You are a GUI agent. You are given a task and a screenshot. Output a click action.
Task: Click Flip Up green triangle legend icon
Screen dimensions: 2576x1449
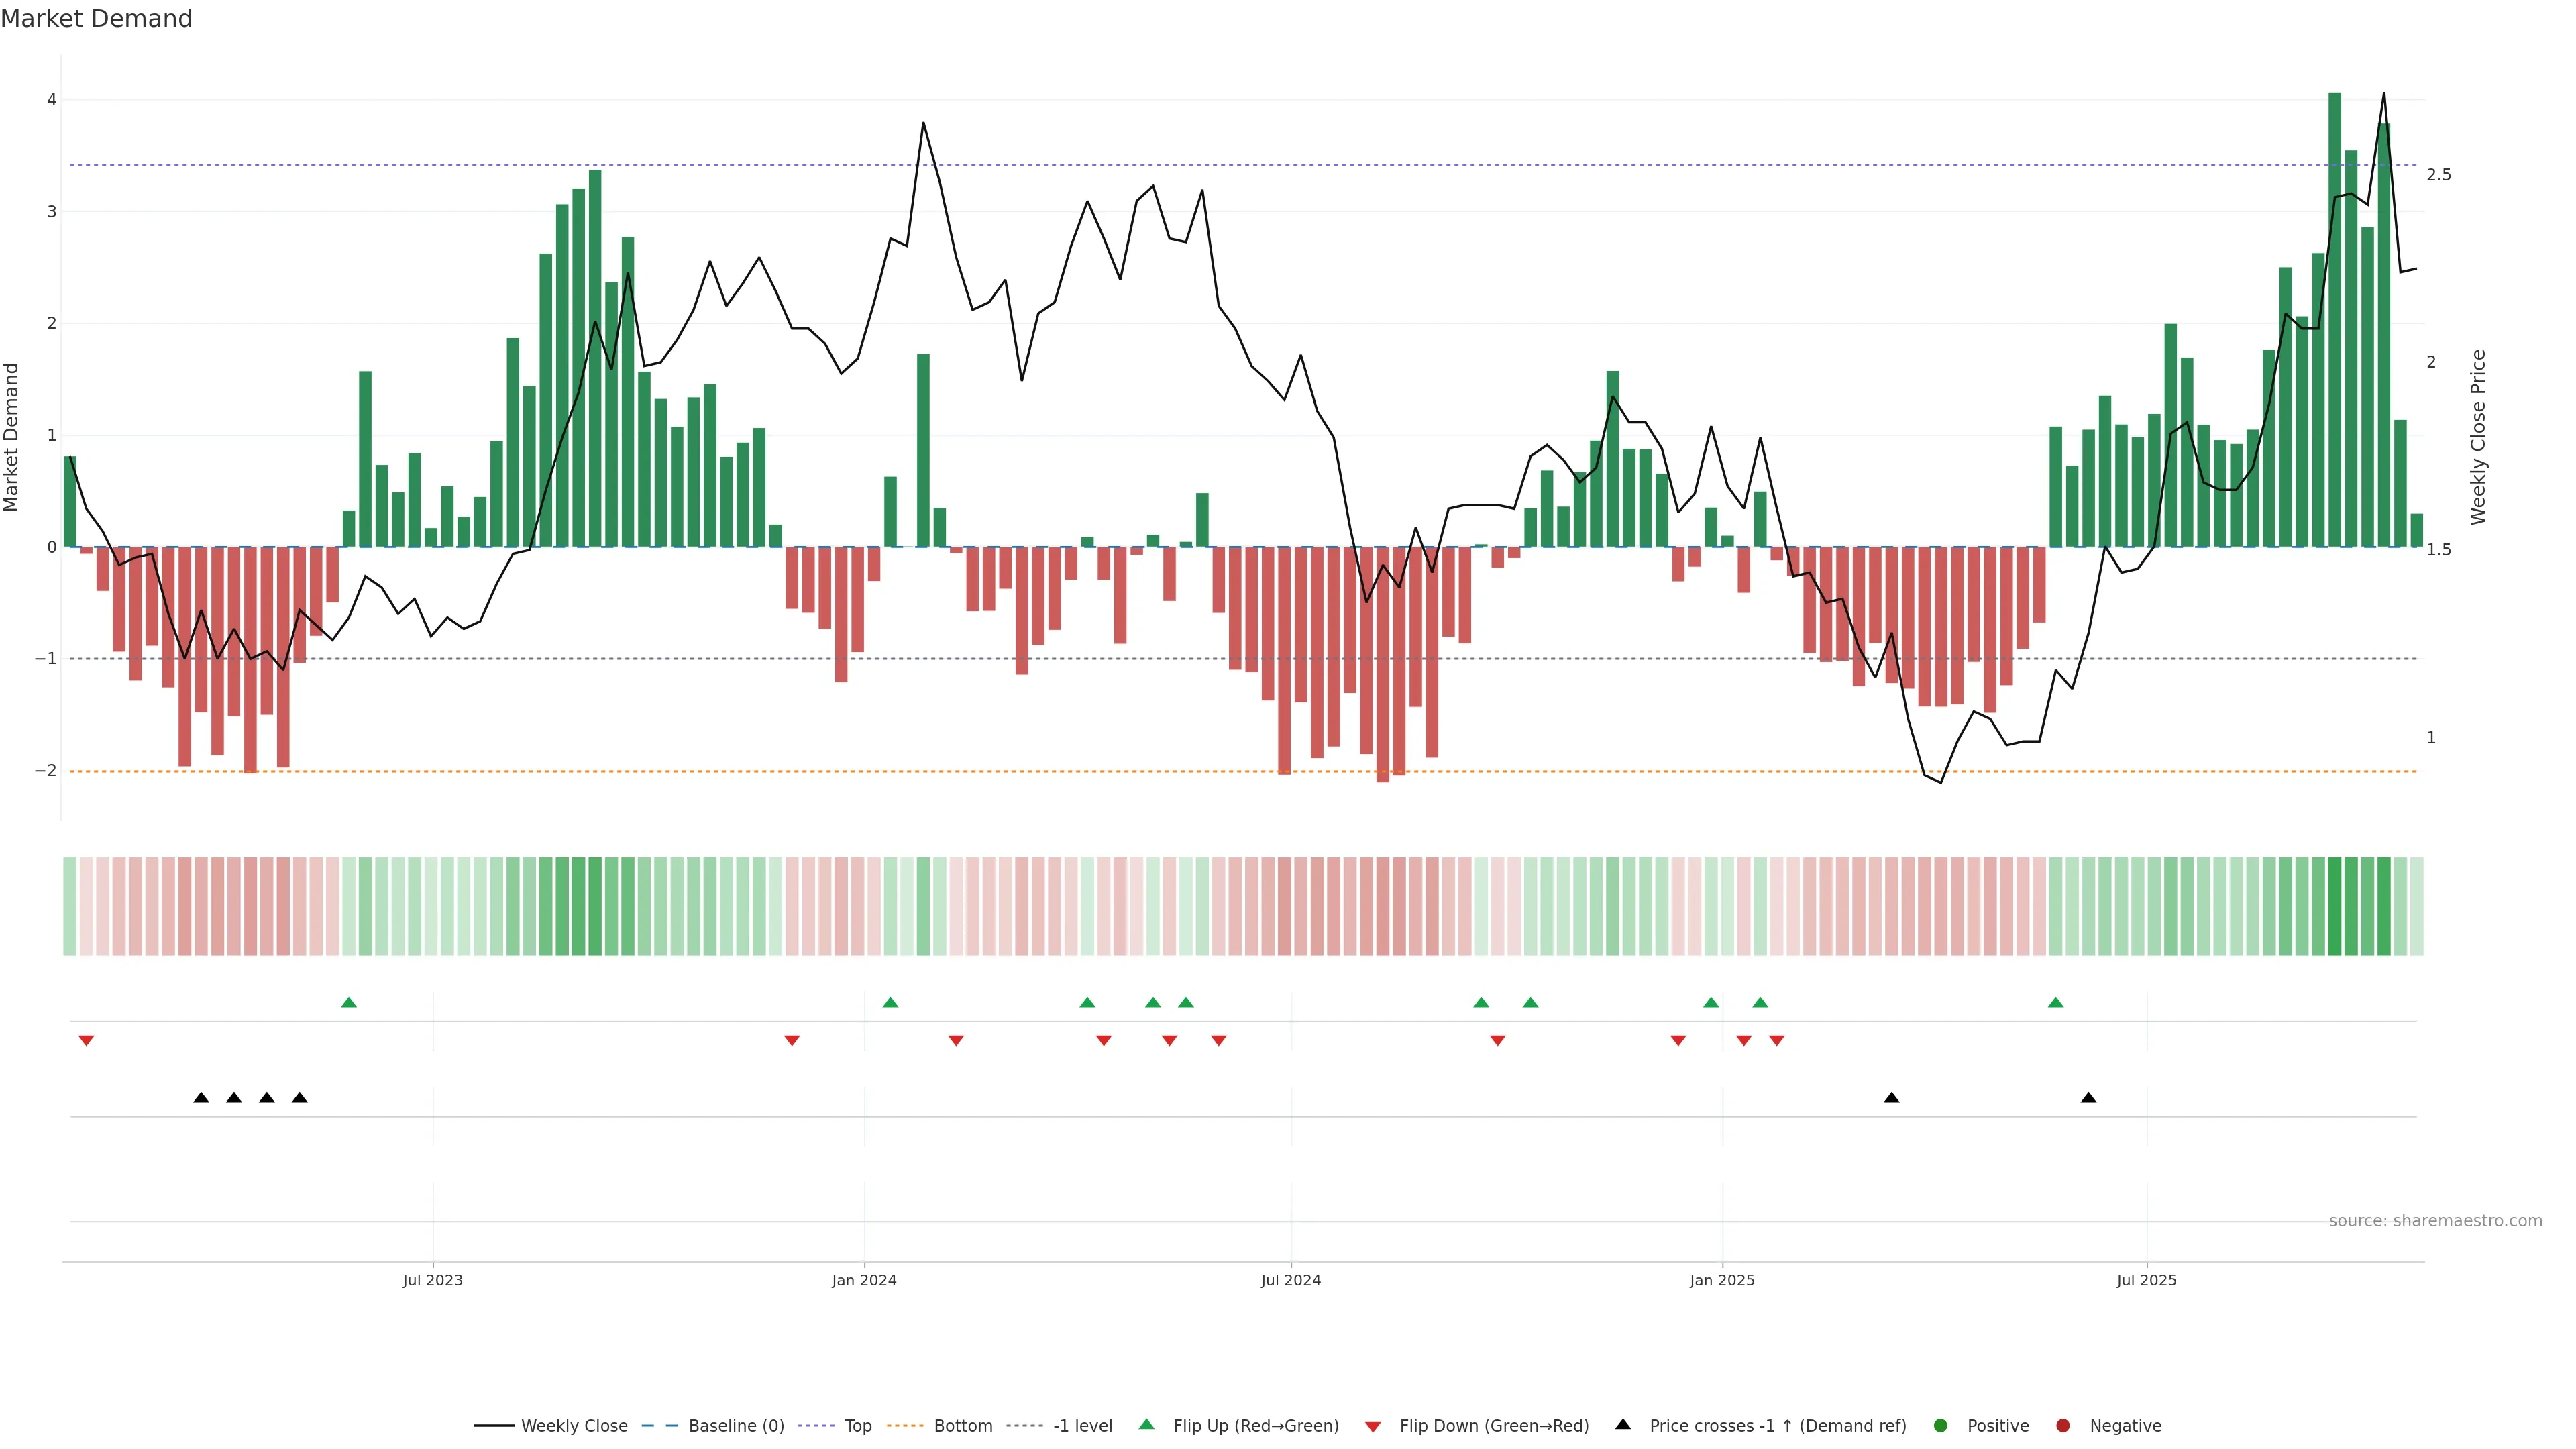point(1147,1424)
